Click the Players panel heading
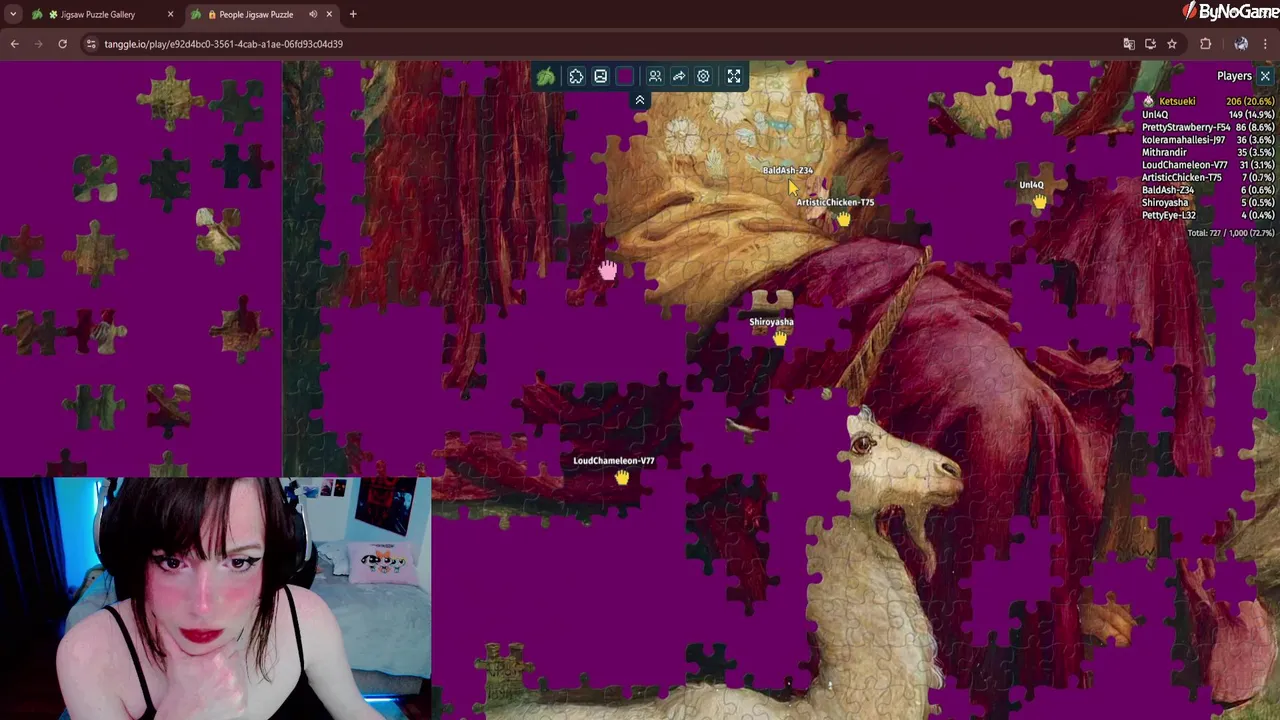The width and height of the screenshot is (1280, 720). 1234,76
